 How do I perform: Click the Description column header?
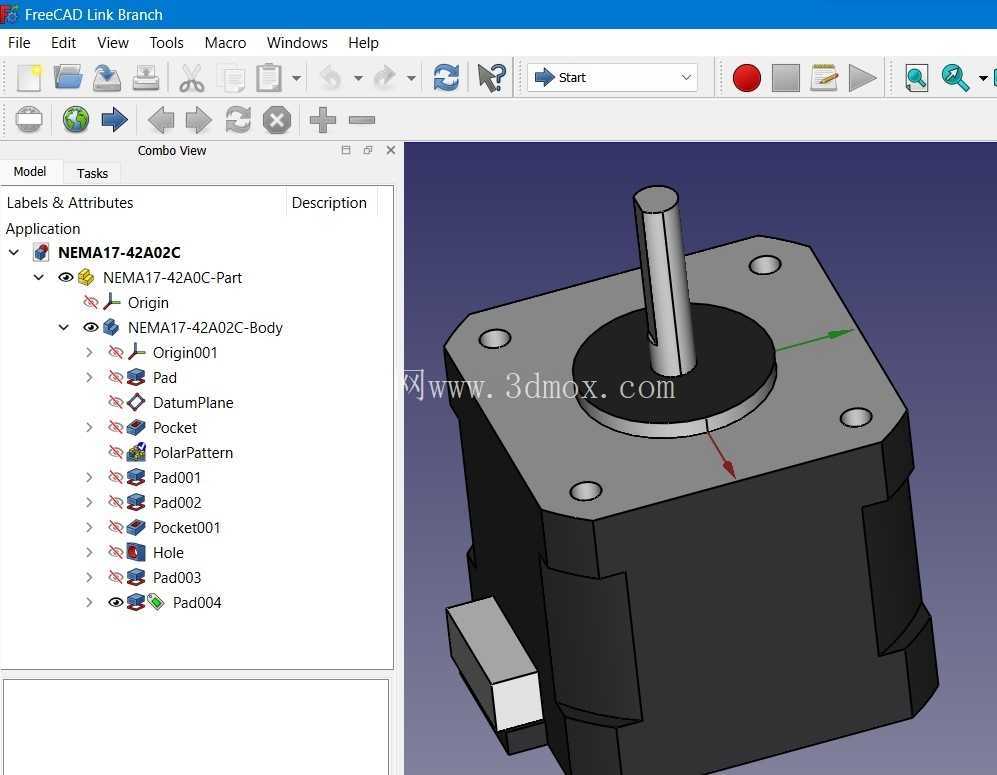click(x=329, y=203)
